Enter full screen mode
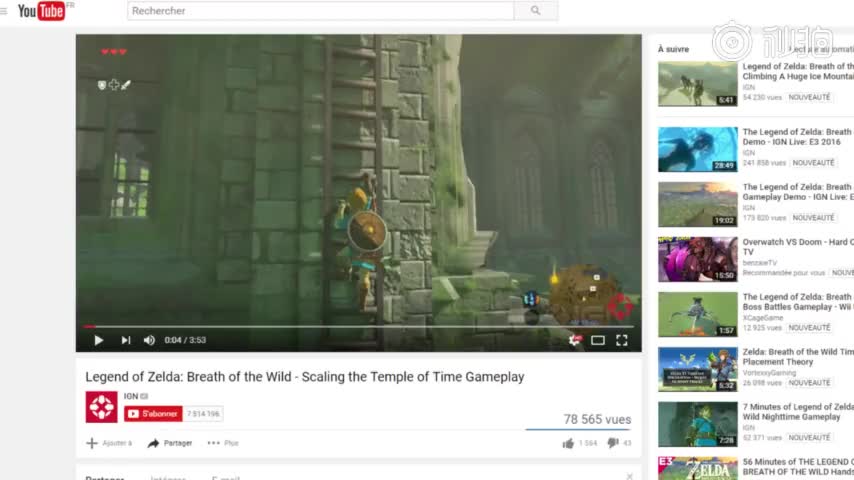 click(621, 340)
